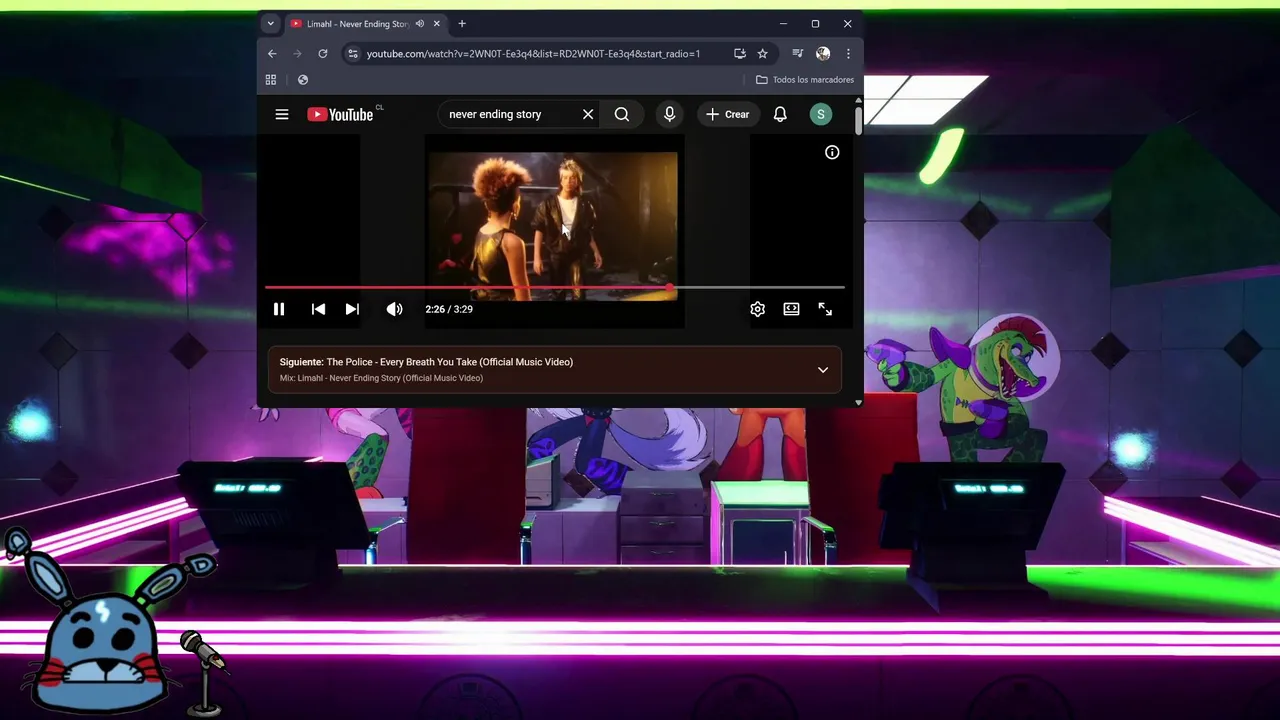The width and height of the screenshot is (1280, 720).
Task: Enter full screen video mode
Action: [x=825, y=309]
